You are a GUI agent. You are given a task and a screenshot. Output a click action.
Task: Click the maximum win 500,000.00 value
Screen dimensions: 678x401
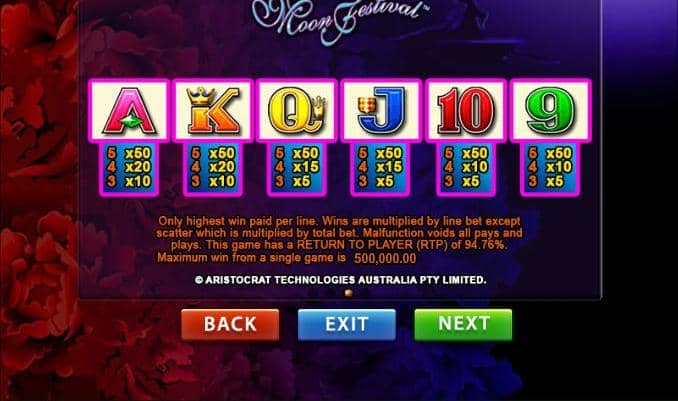point(385,259)
